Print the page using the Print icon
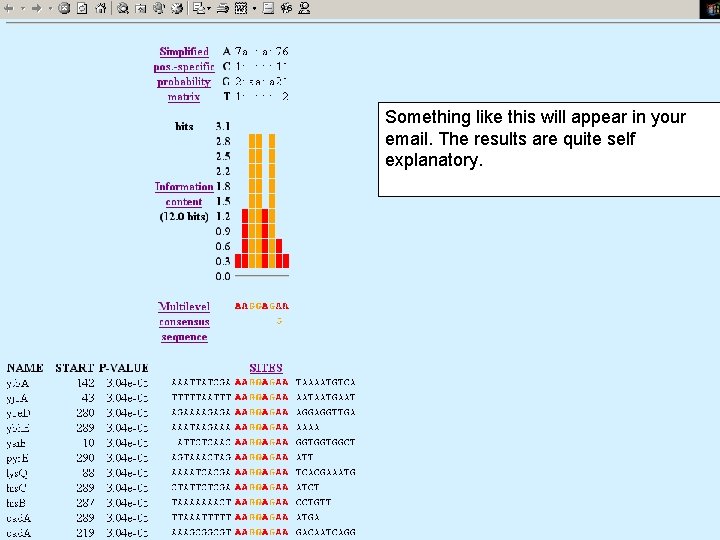Screen dimensions: 720x540 (223, 8)
